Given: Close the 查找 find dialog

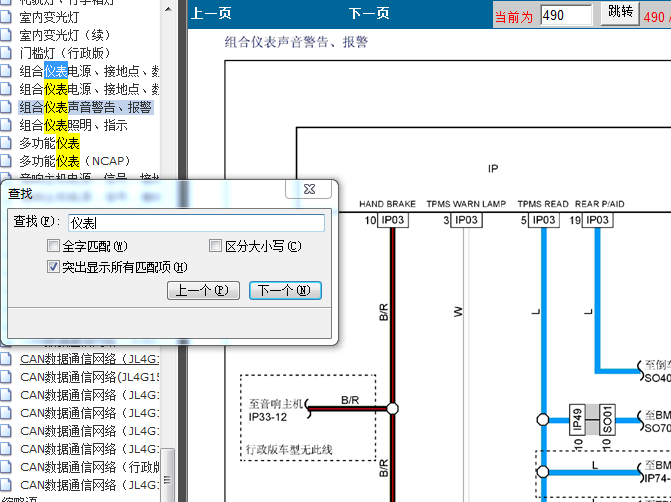Looking at the screenshot, I should click(x=309, y=189).
